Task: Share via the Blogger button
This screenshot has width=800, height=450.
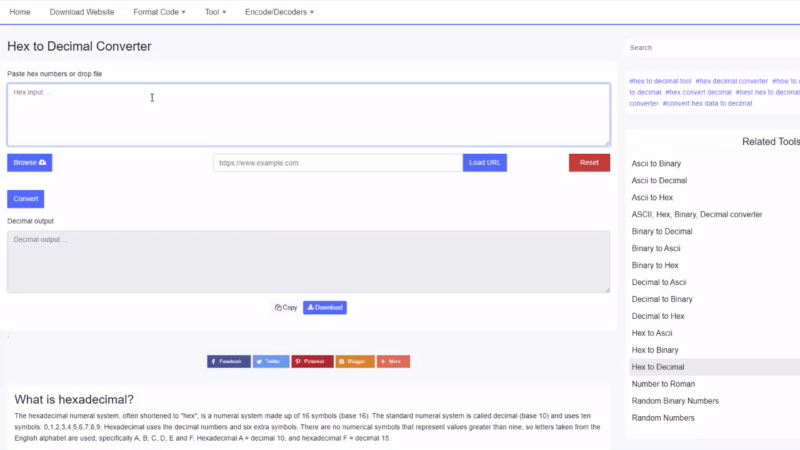Action: pyautogui.click(x=355, y=361)
